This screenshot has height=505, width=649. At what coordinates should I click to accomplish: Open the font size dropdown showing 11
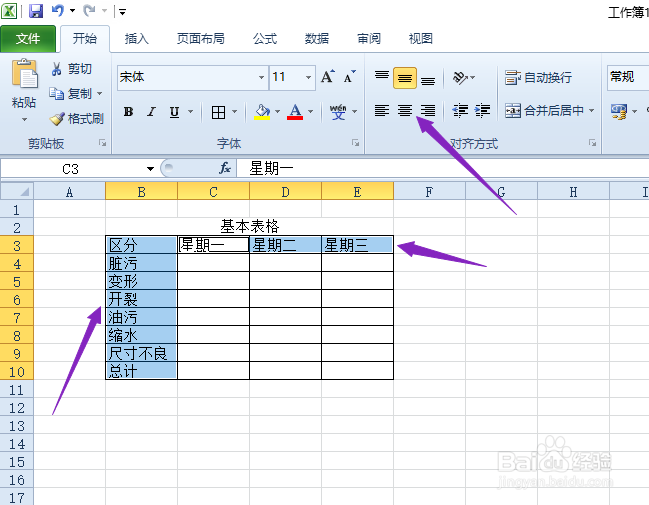[x=308, y=77]
